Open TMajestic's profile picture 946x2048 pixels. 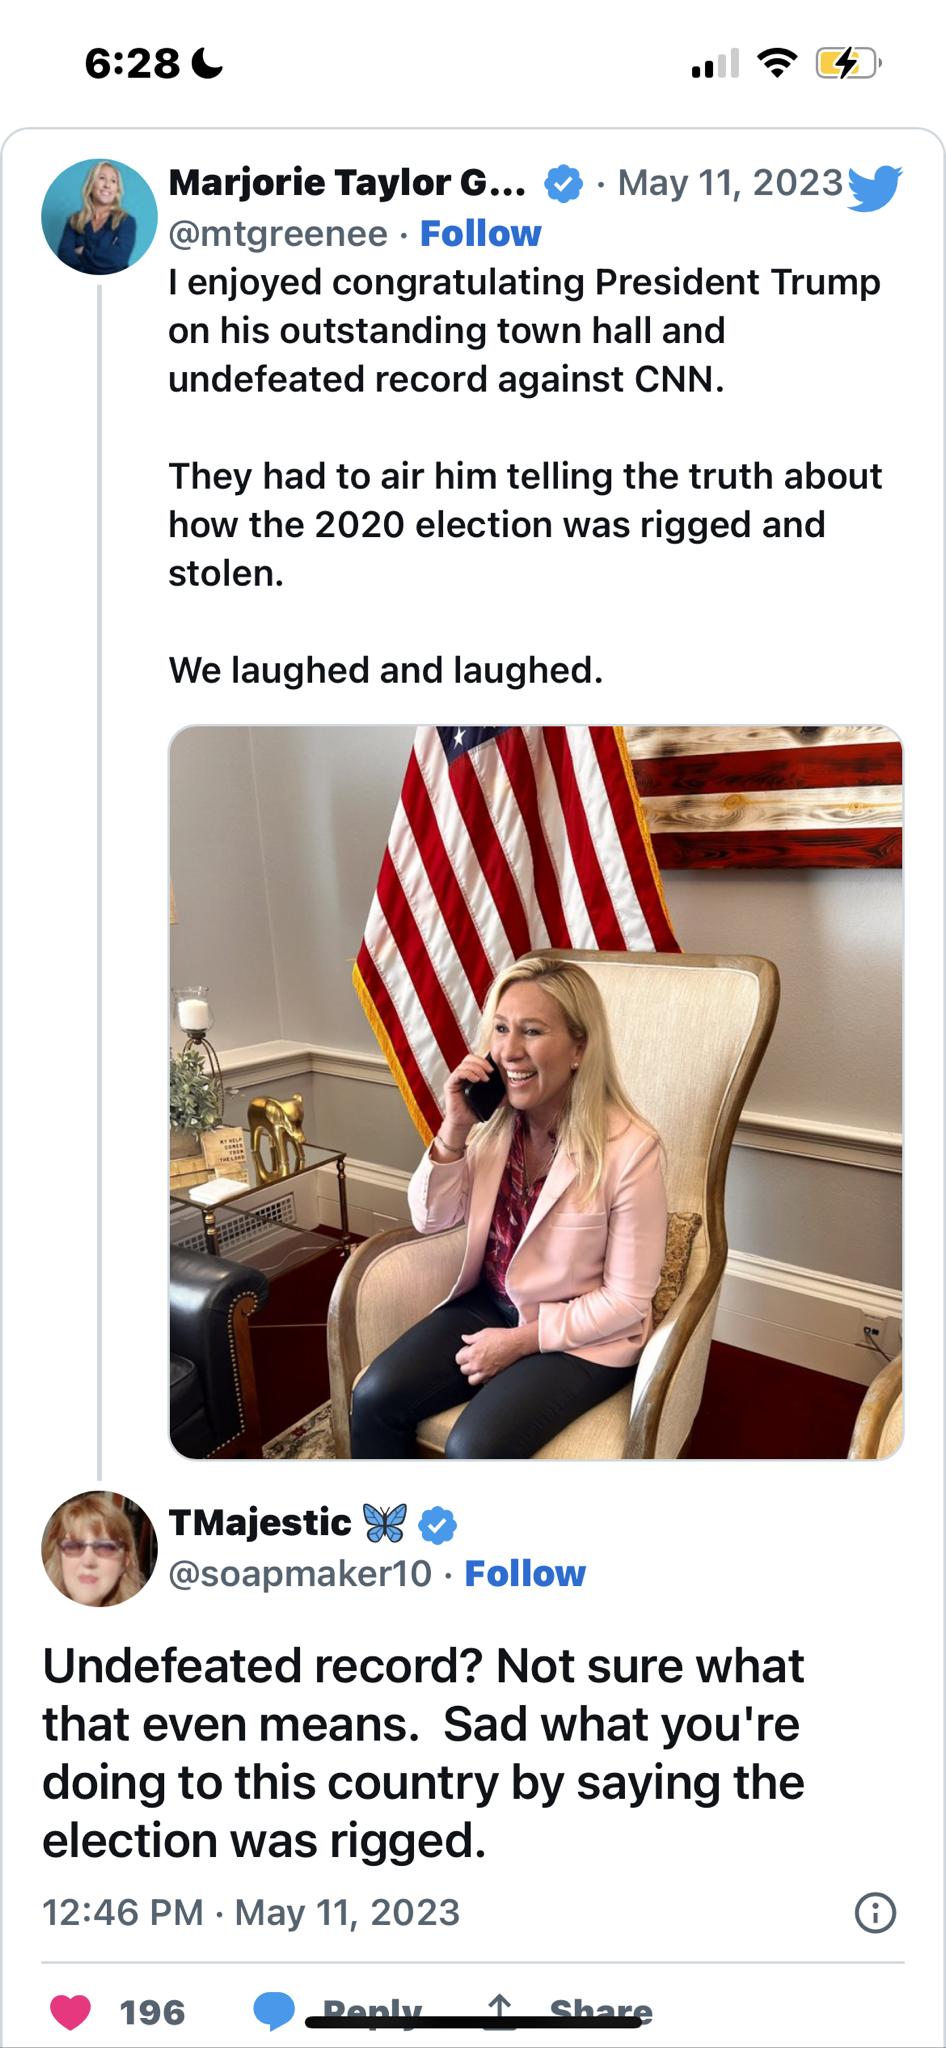click(99, 1548)
